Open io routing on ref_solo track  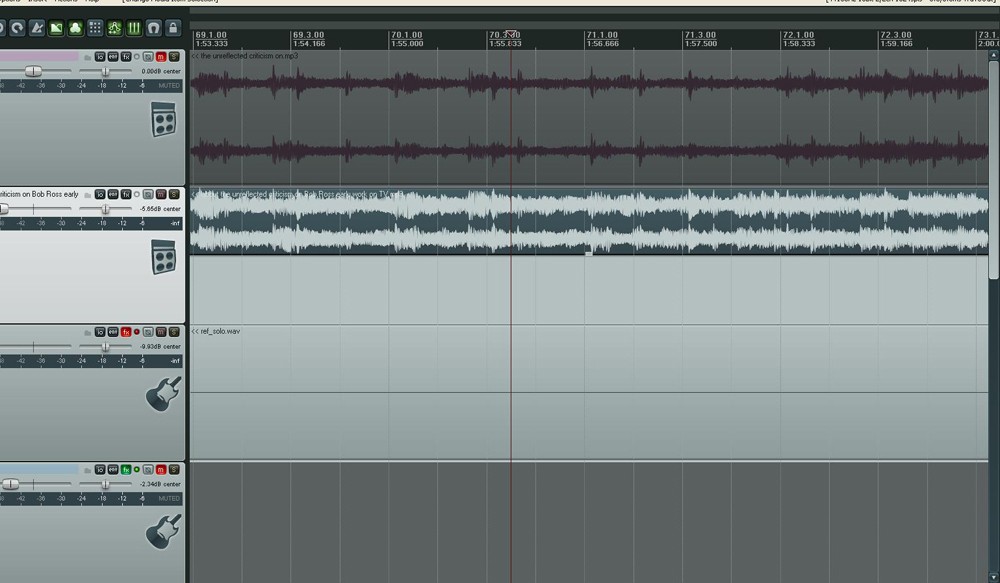click(99, 332)
